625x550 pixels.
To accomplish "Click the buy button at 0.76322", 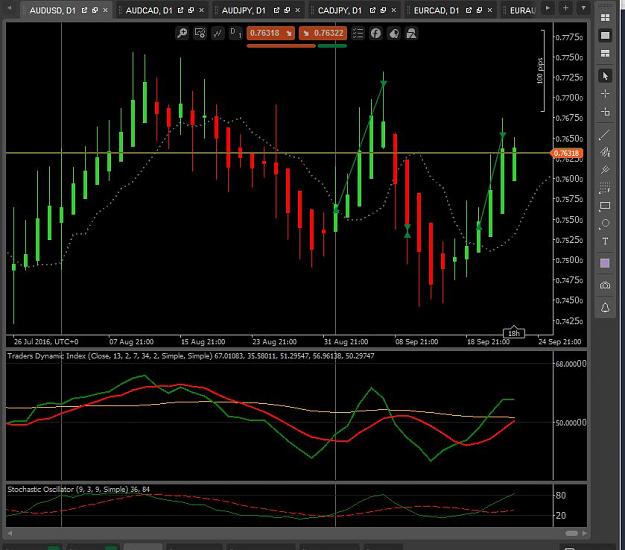I will (x=323, y=33).
